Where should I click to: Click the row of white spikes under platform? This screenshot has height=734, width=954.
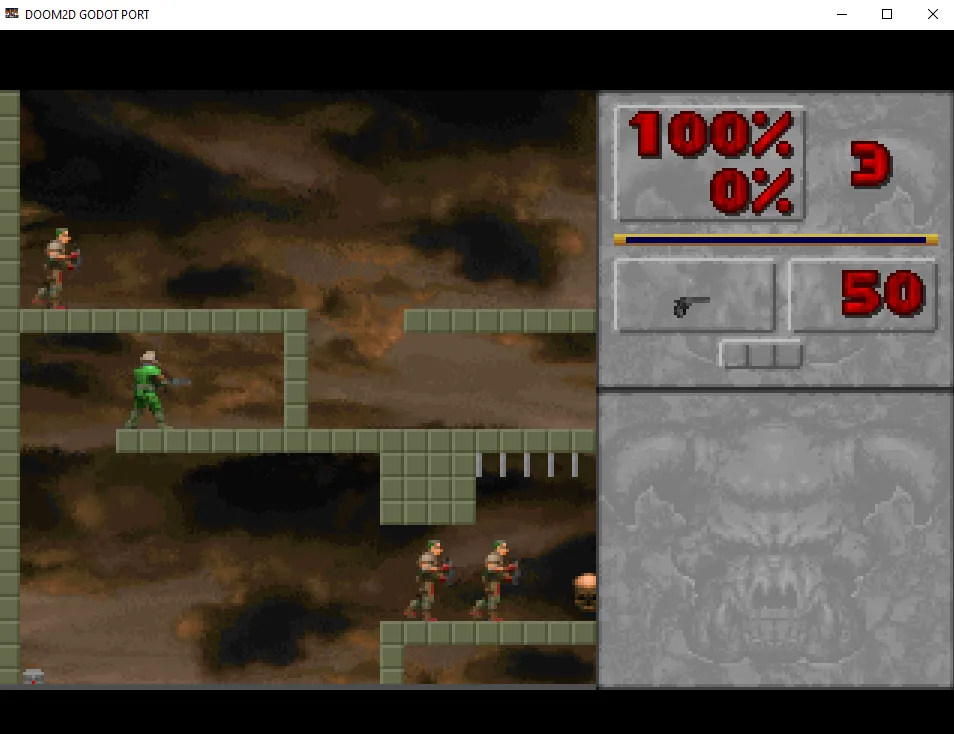click(527, 464)
